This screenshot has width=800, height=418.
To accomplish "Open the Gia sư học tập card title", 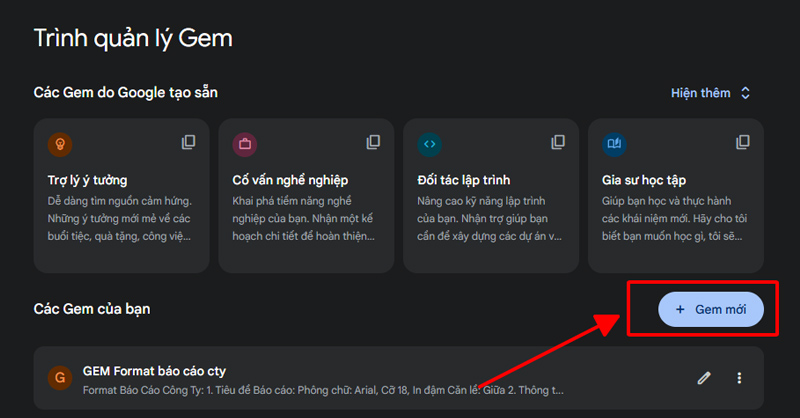I will coord(644,180).
